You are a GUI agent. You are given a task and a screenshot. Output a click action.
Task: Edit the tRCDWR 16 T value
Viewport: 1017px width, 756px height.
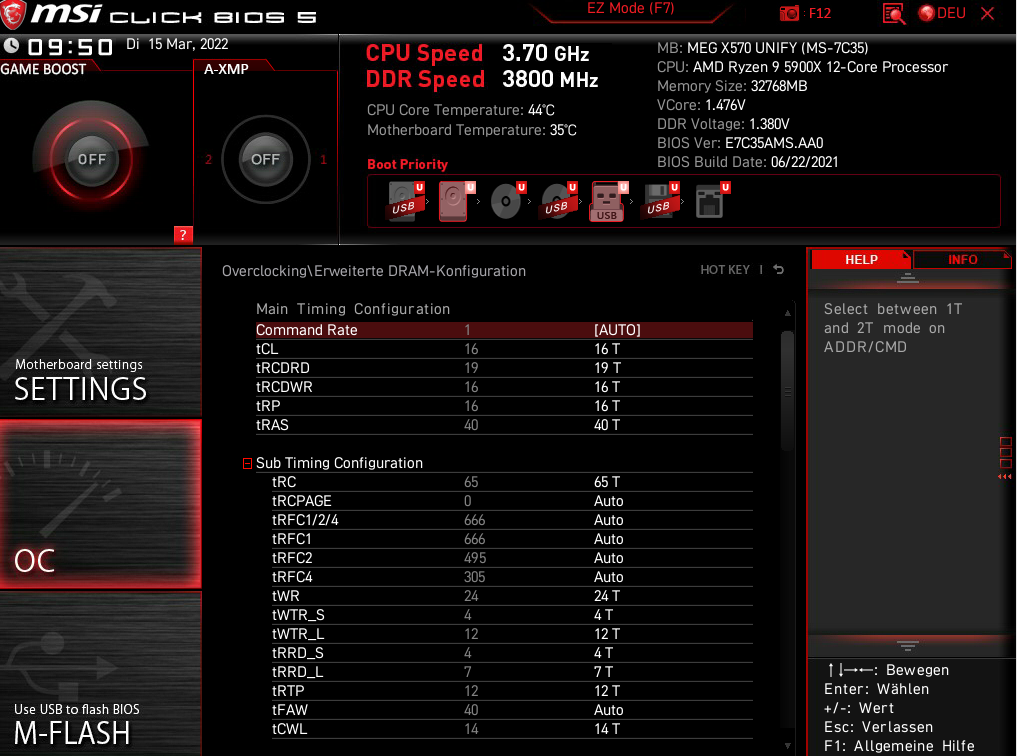click(607, 387)
